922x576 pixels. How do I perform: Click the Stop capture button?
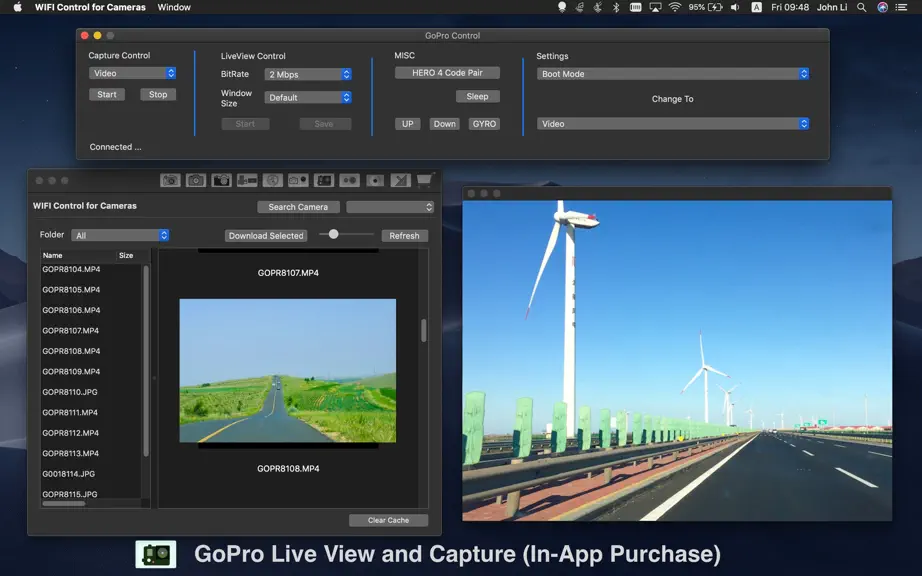(x=158, y=94)
